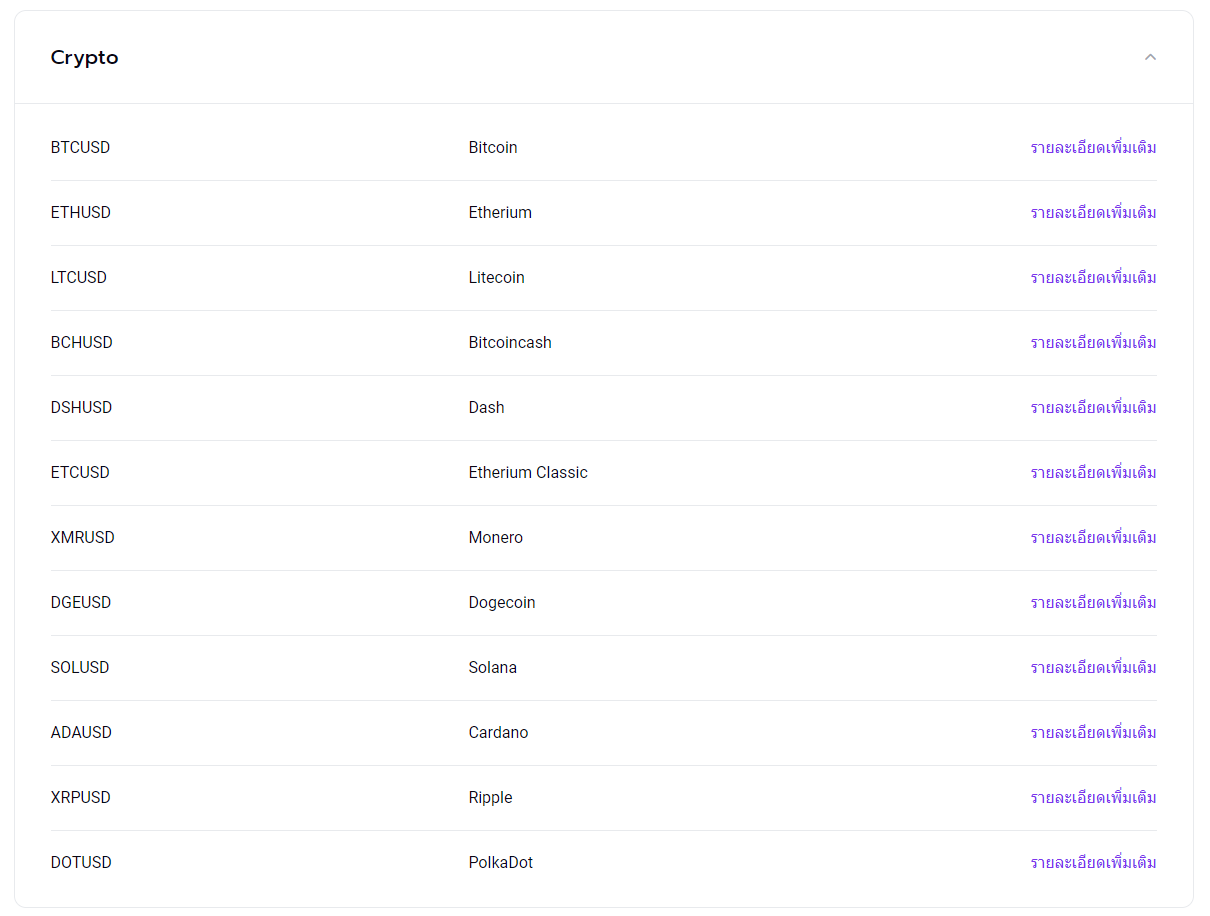Screen dimensions: 1210x916
Task: Click the Bitcoin name text
Action: [x=493, y=148]
